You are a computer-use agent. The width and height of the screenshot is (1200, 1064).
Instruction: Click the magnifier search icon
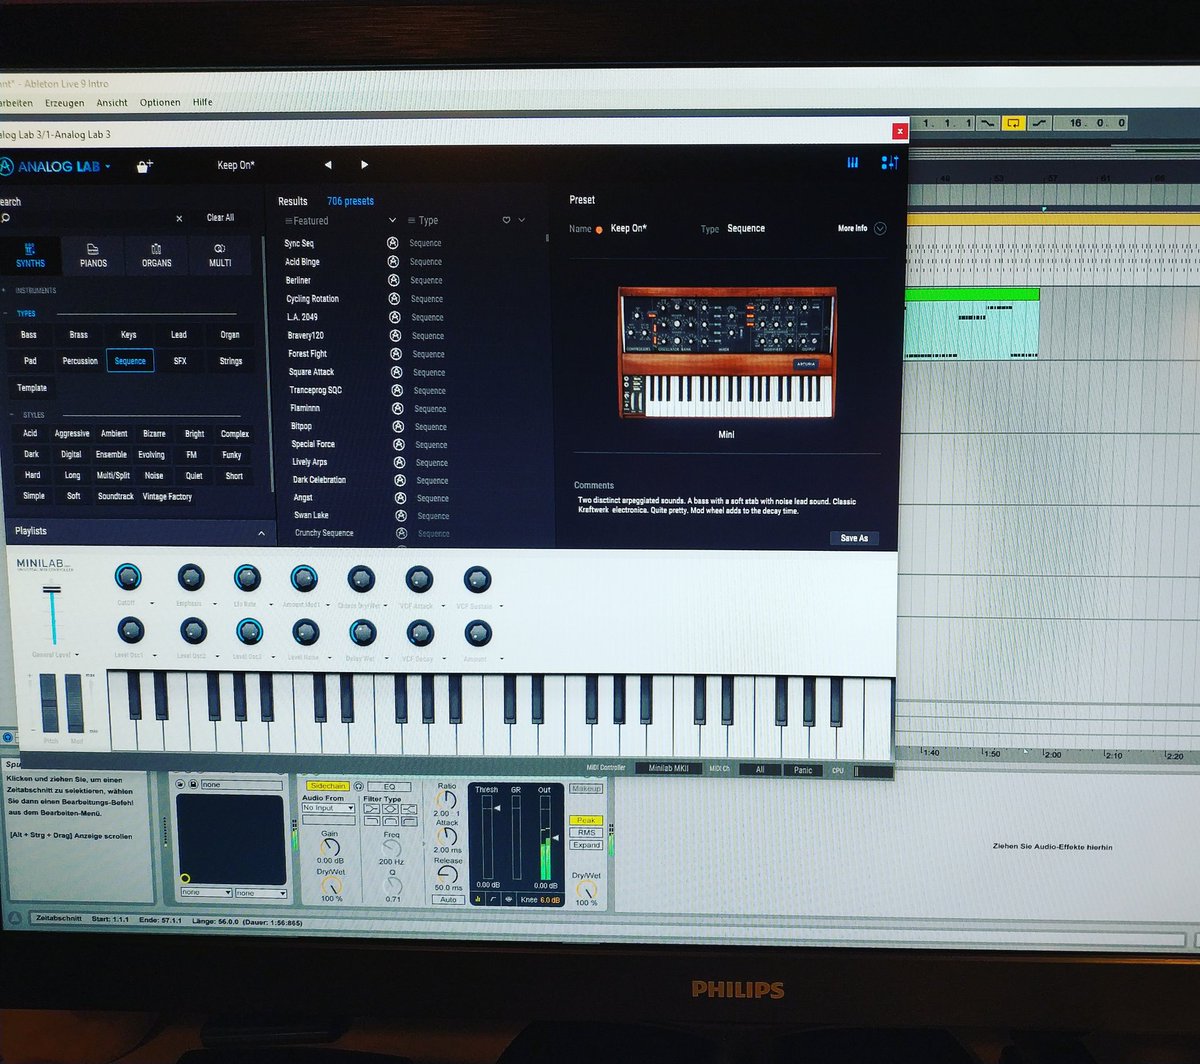5,219
